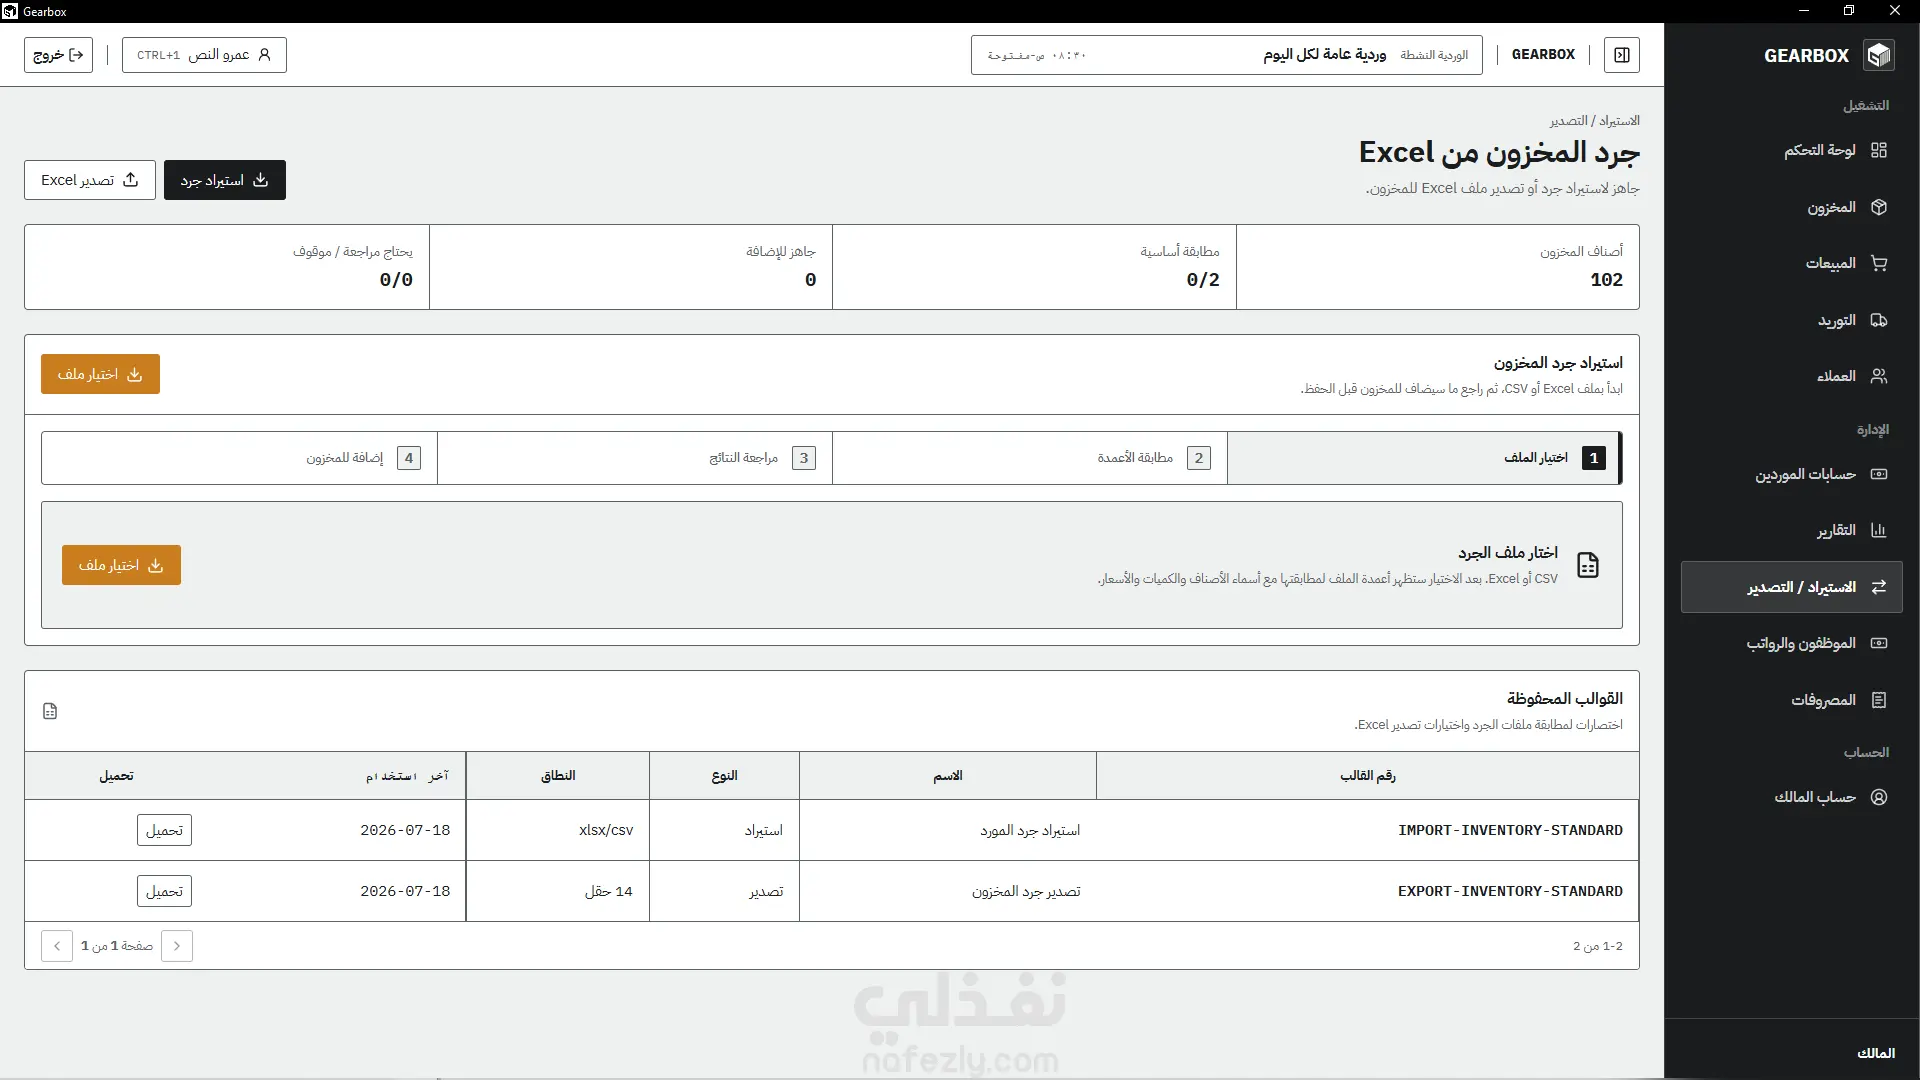Open المخزون inventory cube icon in sidebar
Image resolution: width=1920 pixels, height=1080 pixels.
(x=1878, y=207)
